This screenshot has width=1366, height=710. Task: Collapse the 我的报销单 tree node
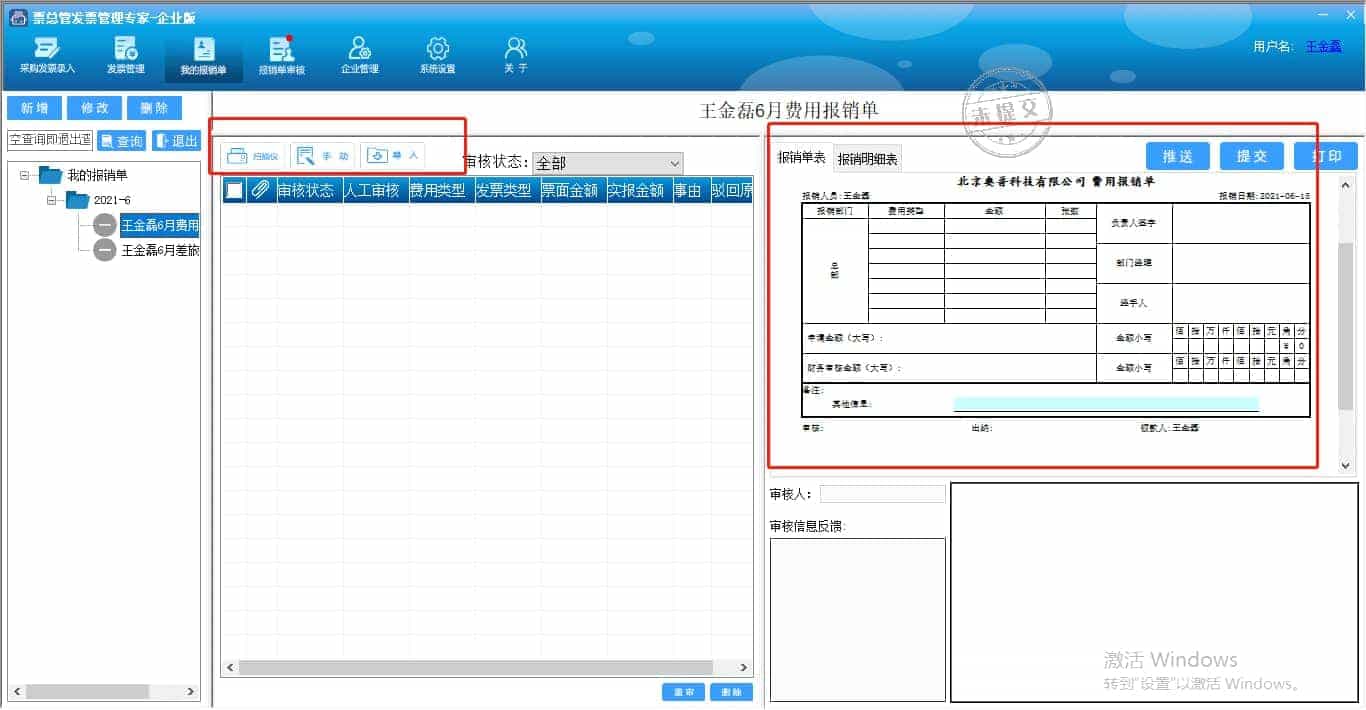point(25,175)
